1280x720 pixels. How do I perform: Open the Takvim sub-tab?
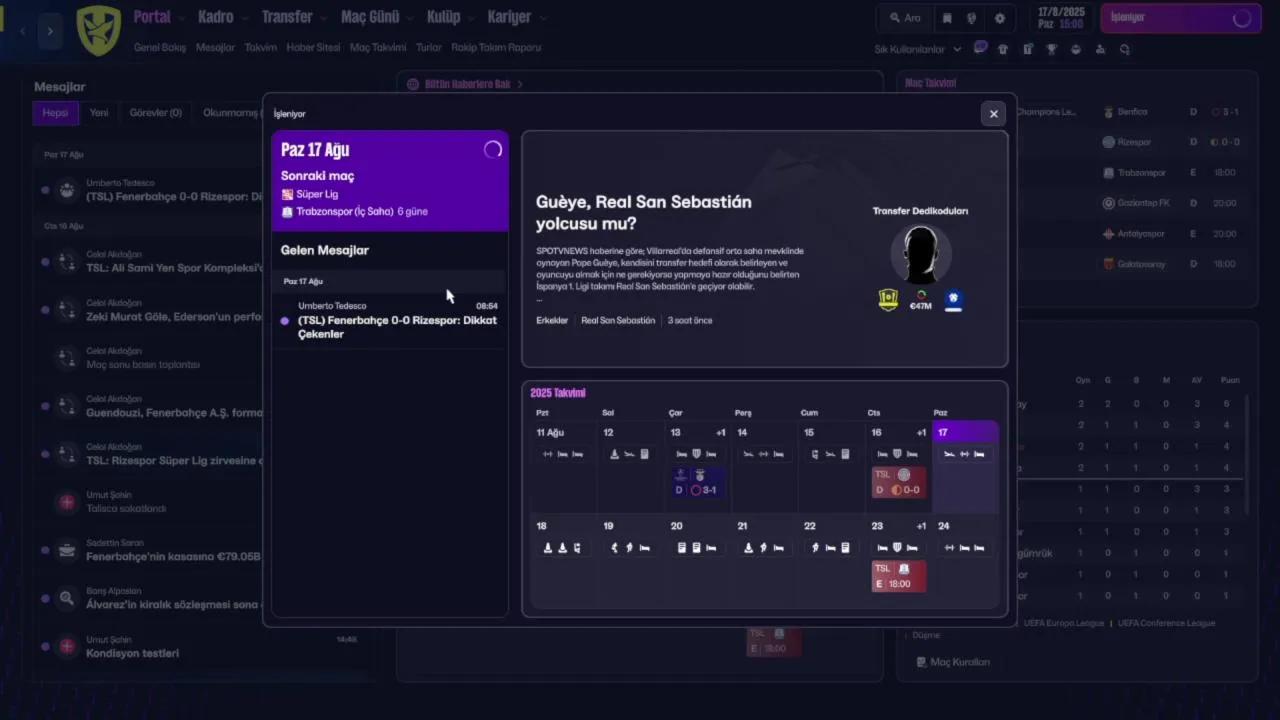point(260,47)
